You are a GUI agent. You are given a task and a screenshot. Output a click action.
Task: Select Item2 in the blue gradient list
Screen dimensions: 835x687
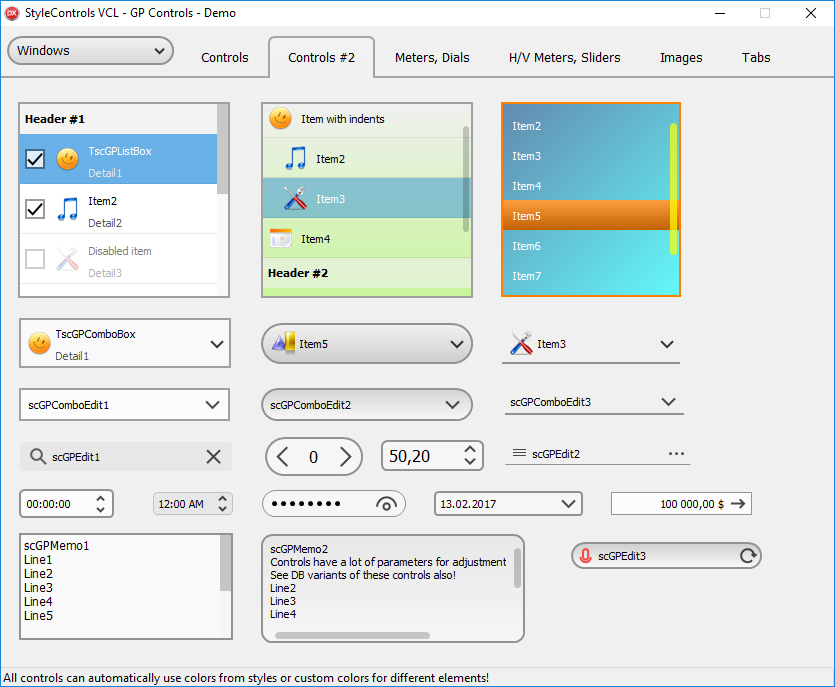pyautogui.click(x=586, y=126)
